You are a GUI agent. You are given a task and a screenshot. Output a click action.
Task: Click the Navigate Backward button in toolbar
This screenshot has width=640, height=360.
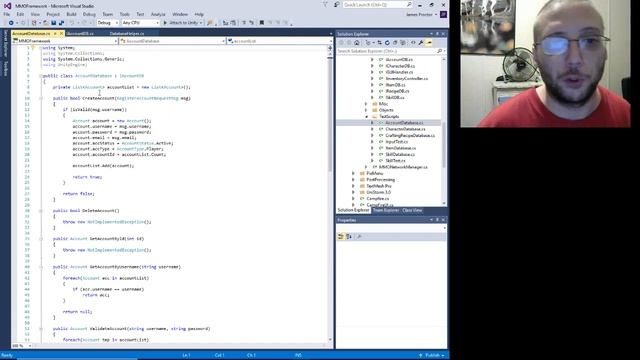(x=11, y=23)
